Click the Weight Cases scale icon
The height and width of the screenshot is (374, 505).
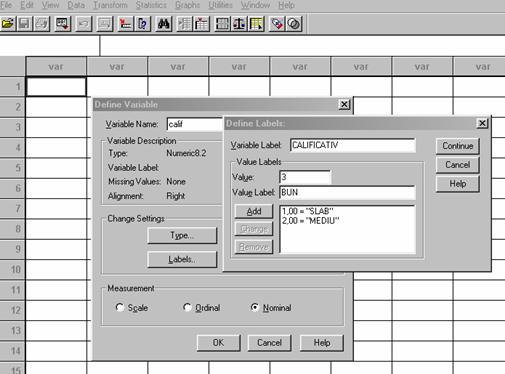coord(239,24)
